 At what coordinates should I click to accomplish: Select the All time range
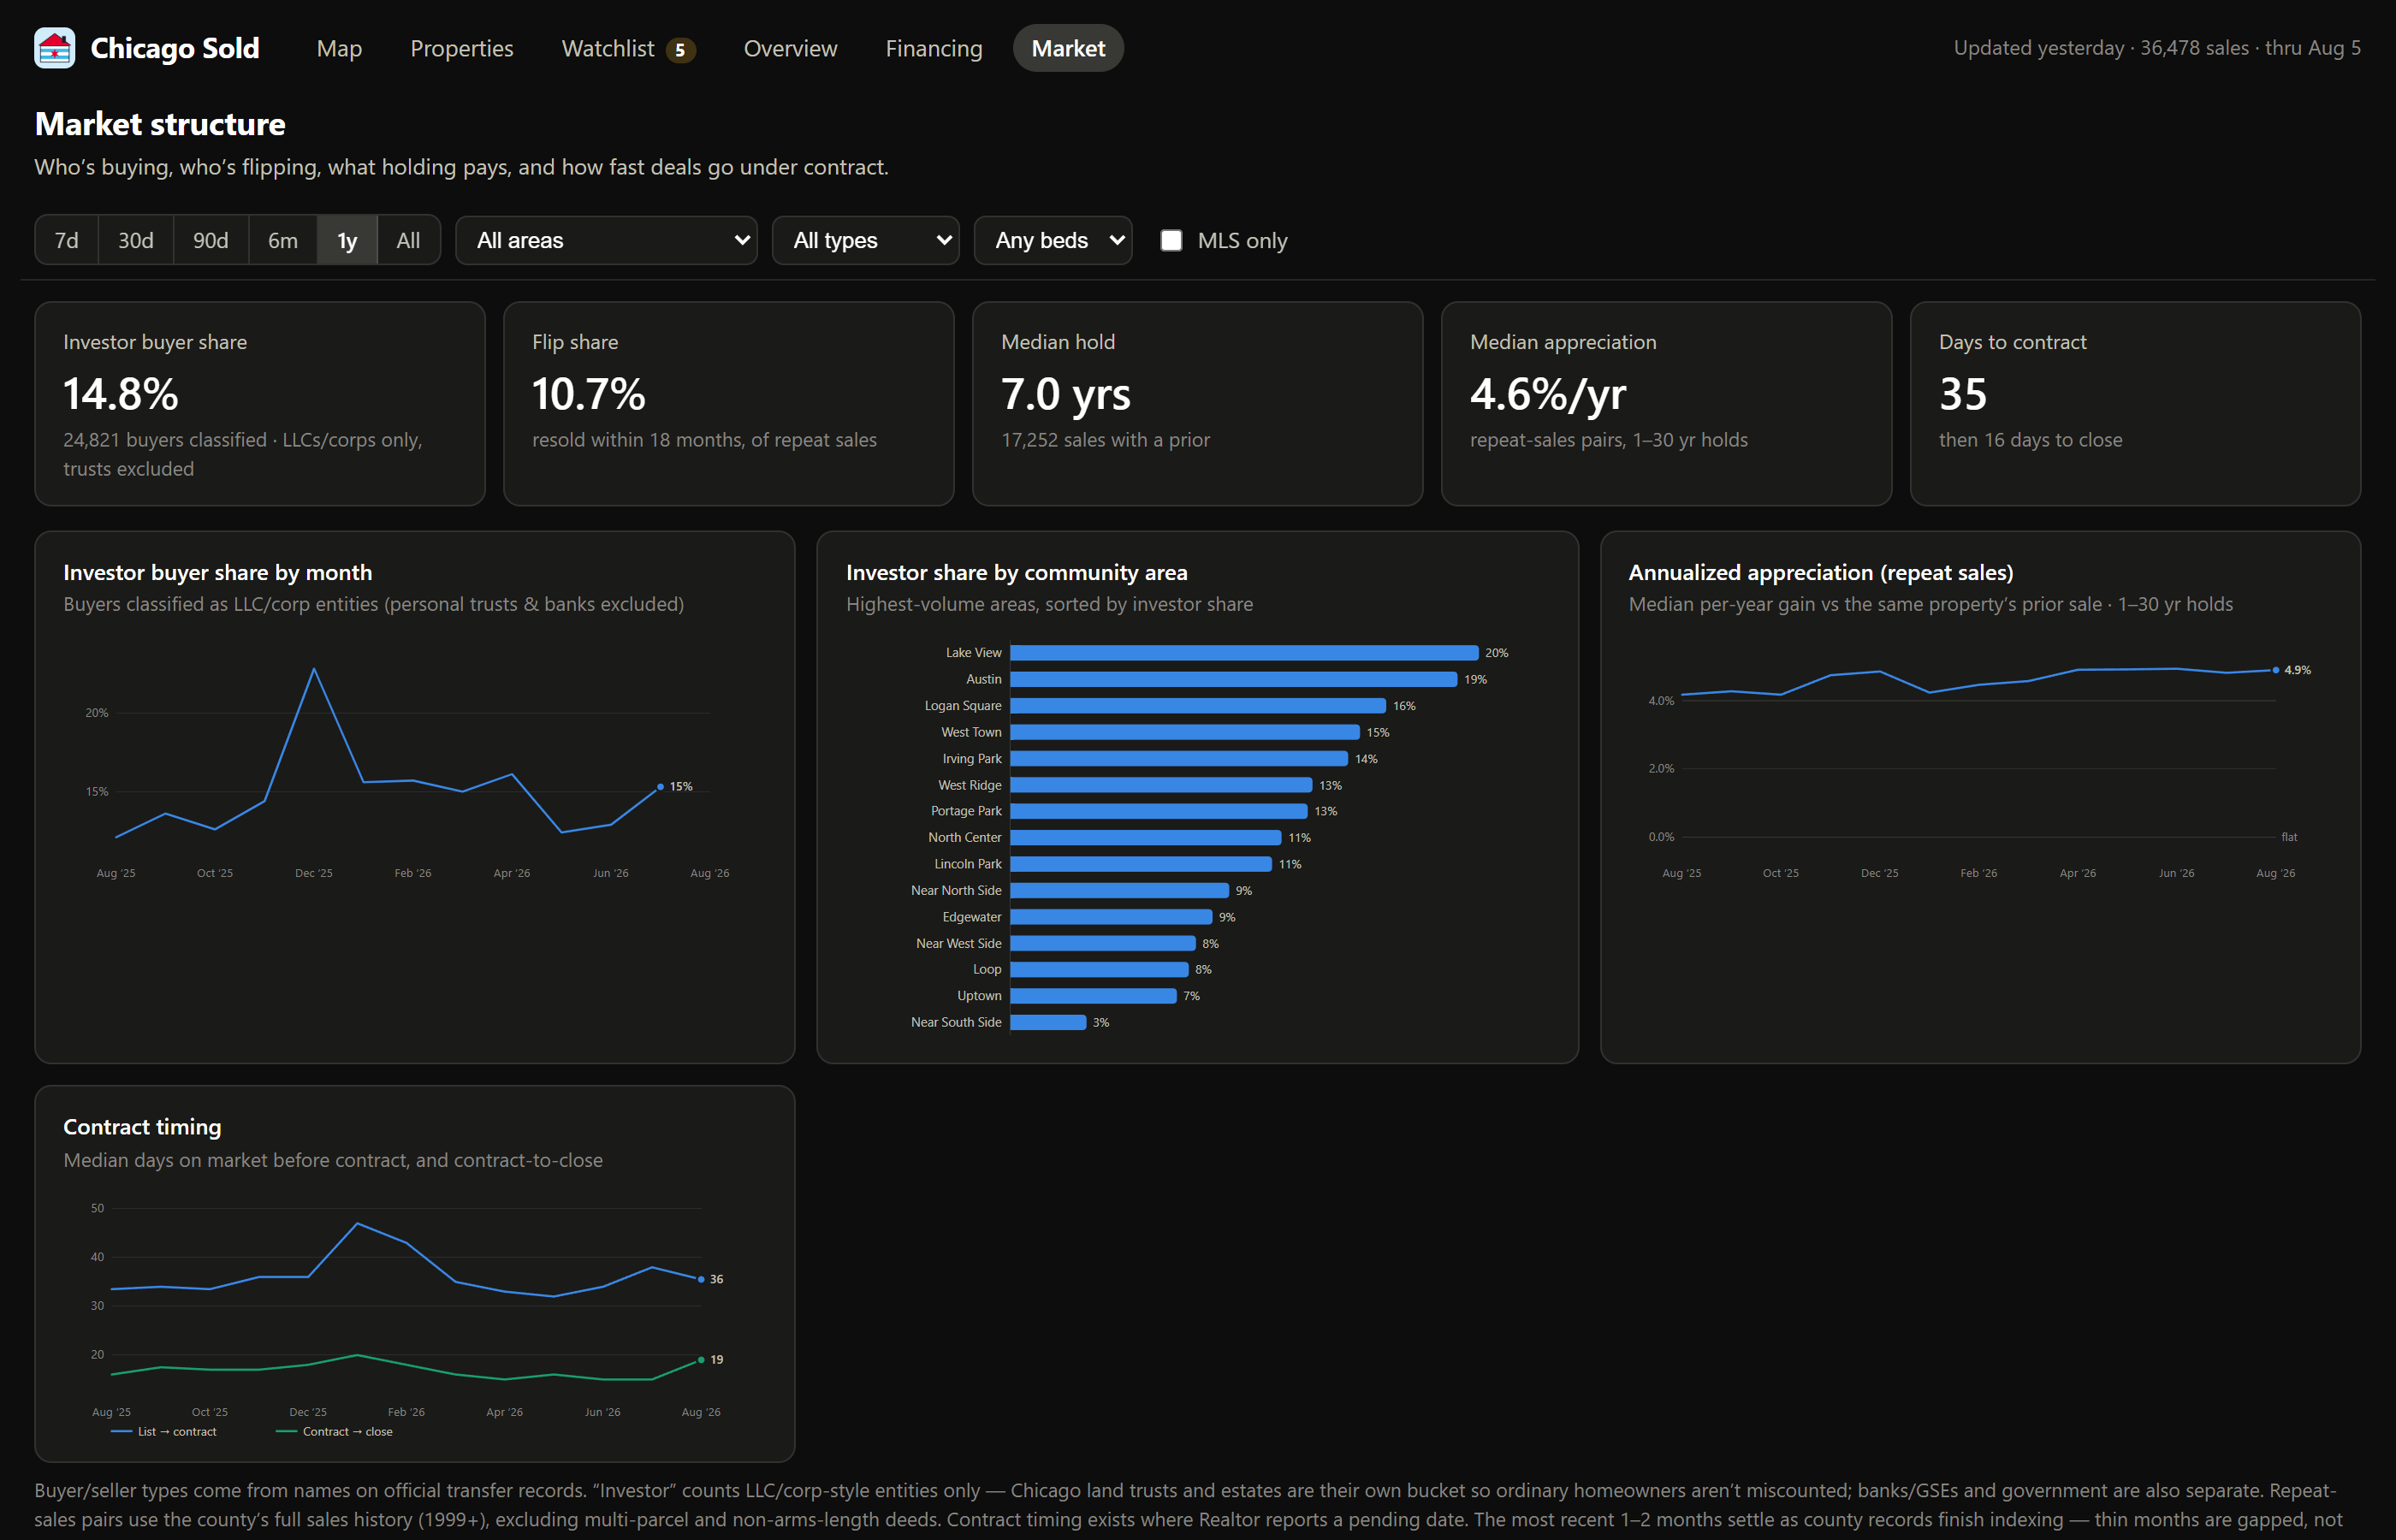pyautogui.click(x=408, y=240)
